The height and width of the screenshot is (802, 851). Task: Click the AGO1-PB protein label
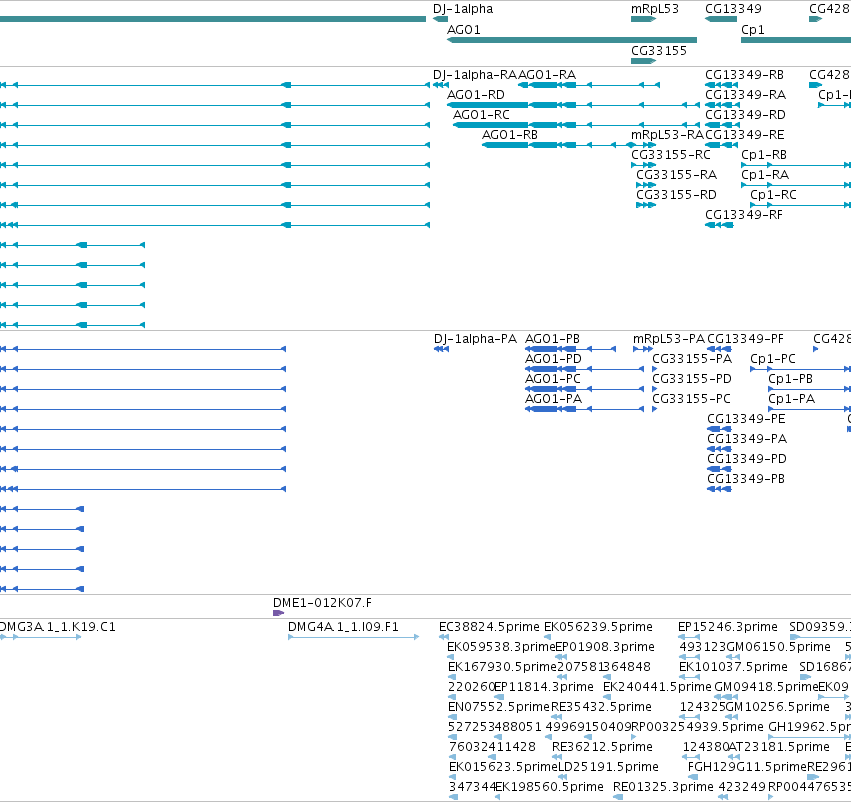[552, 339]
